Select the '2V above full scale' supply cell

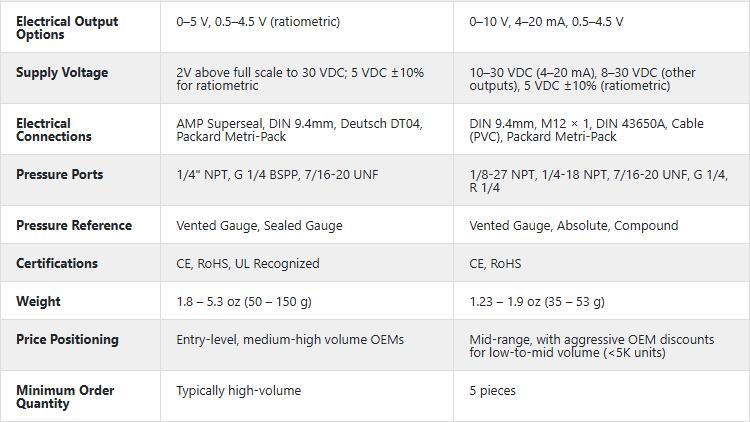(300, 79)
